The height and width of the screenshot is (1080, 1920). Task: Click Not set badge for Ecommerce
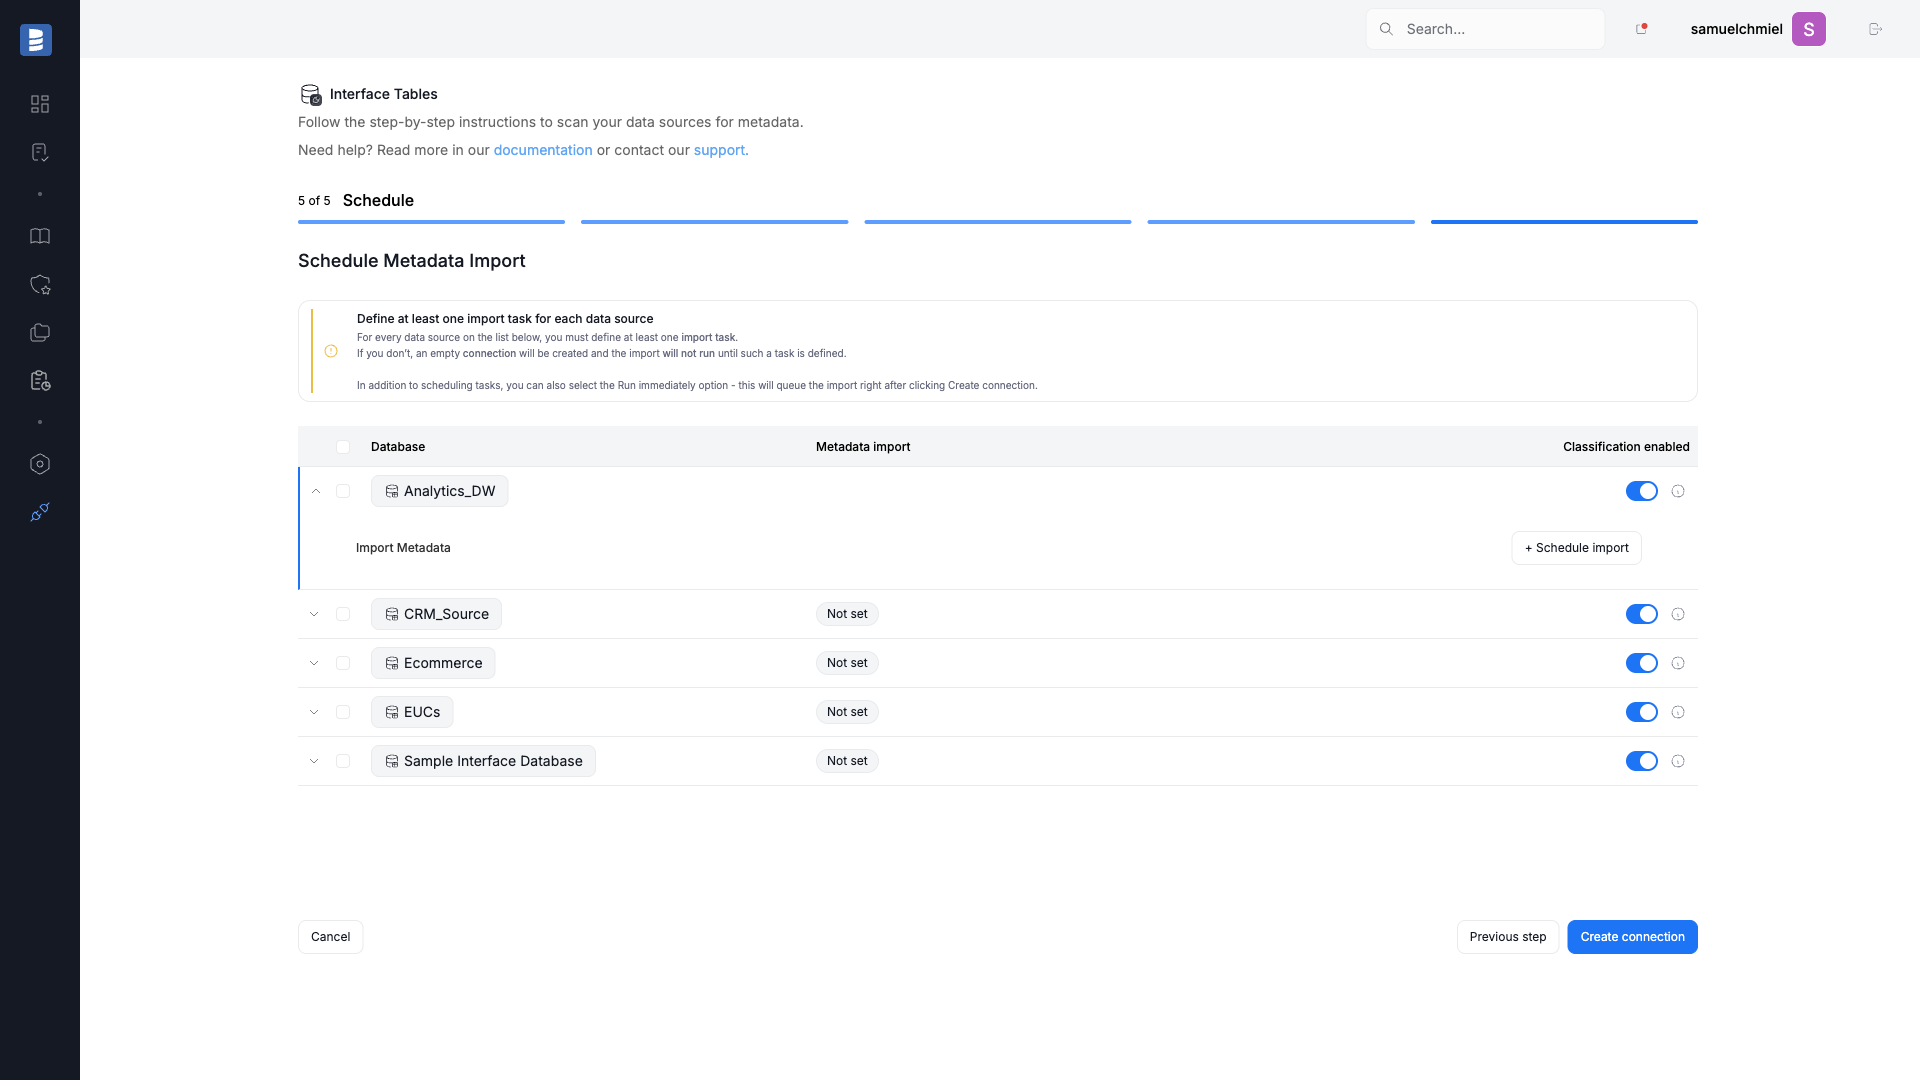(x=847, y=663)
